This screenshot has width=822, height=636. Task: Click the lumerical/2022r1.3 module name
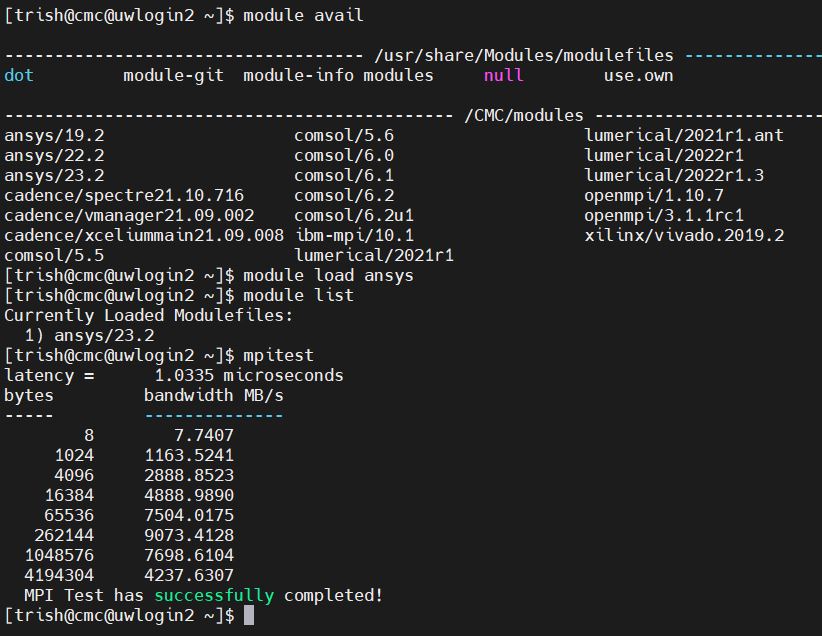[x=674, y=175]
